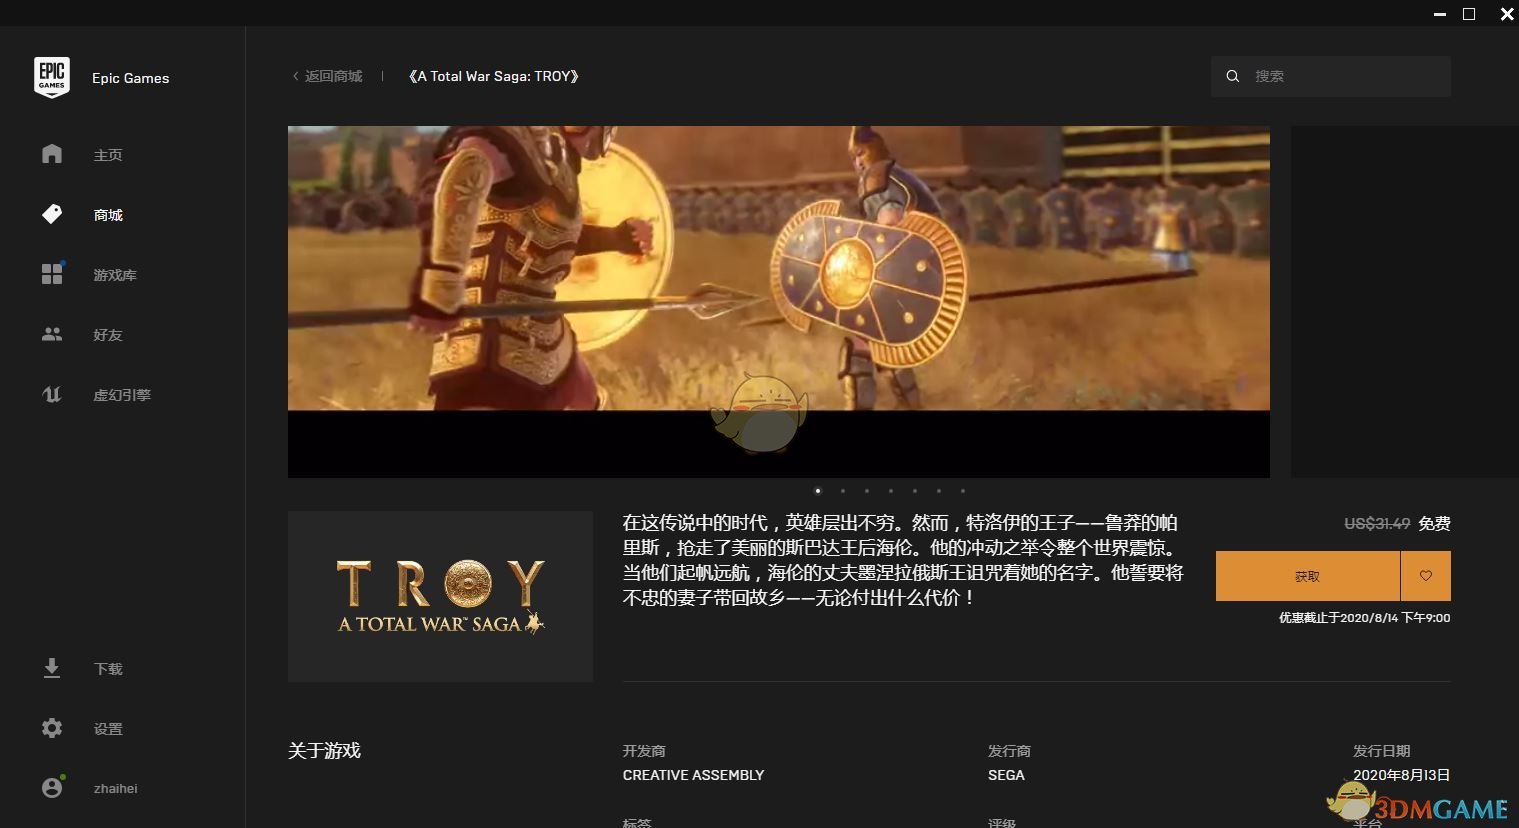Select the fifth carousel dot
Viewport: 1519px width, 828px height.
[x=915, y=491]
